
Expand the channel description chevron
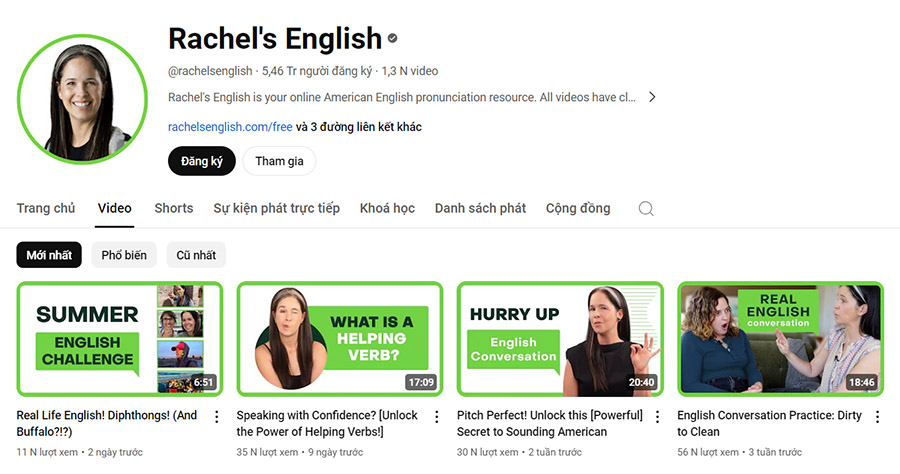(x=652, y=97)
